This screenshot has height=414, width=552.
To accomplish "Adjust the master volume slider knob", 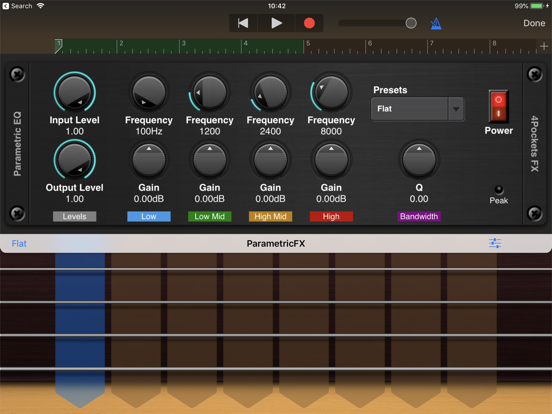I will tap(411, 23).
